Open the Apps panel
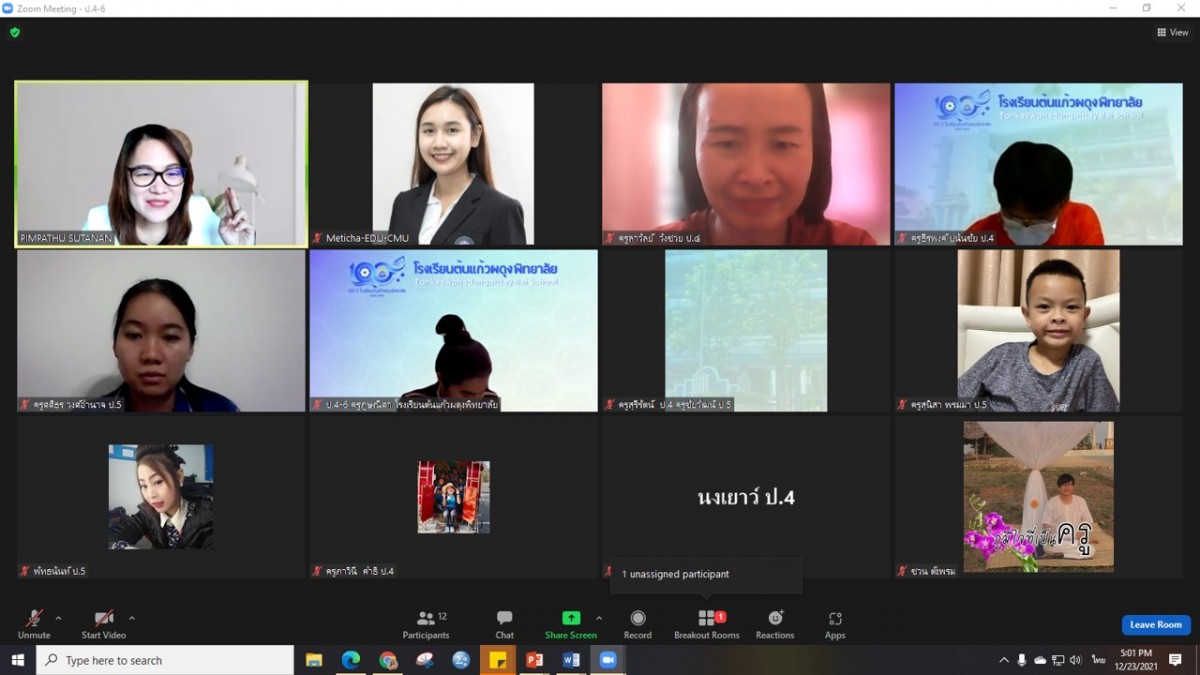Viewport: 1200px width, 675px height. click(x=835, y=619)
